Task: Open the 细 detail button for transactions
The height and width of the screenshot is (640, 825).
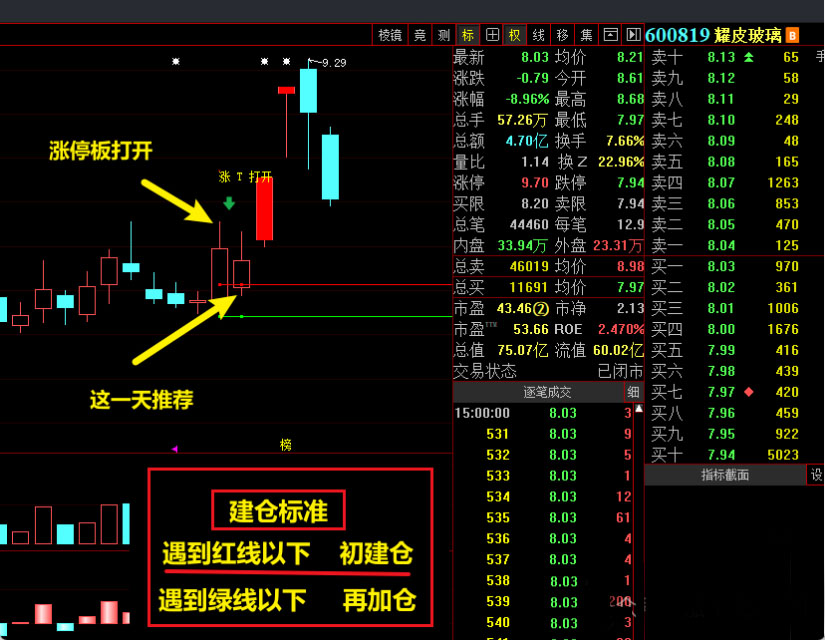Action: pyautogui.click(x=633, y=393)
